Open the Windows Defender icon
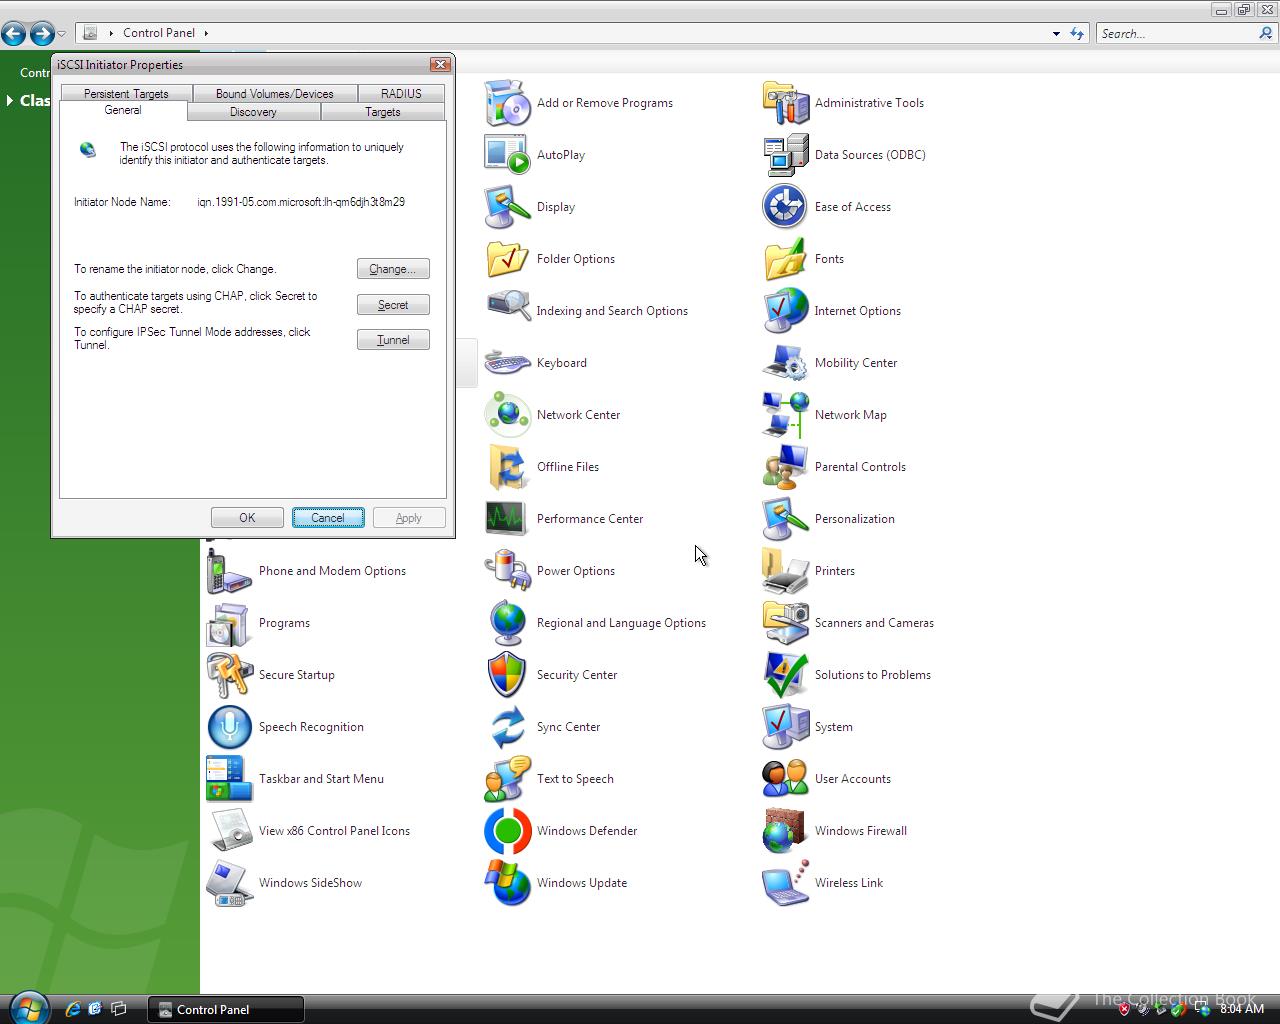 click(x=507, y=831)
